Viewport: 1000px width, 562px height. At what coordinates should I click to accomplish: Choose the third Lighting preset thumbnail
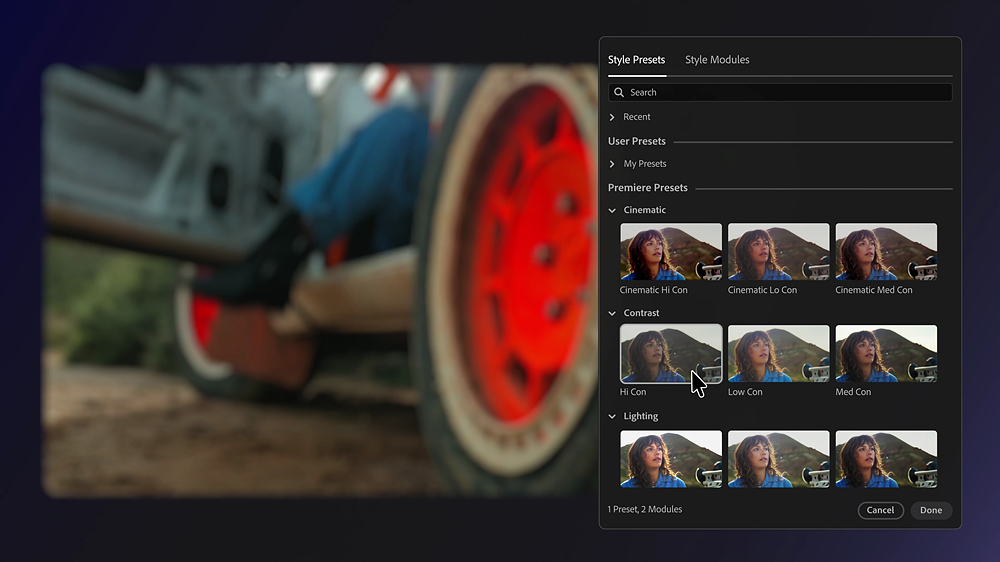tap(886, 458)
